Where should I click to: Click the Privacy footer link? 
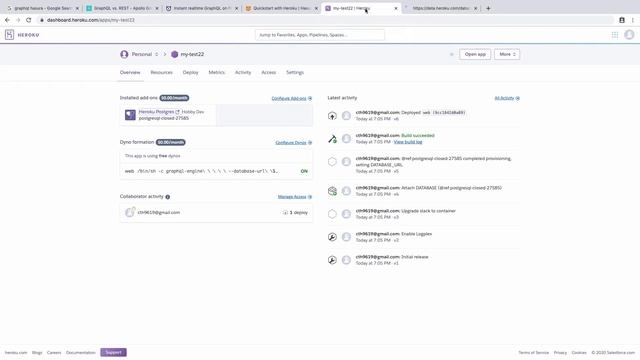(560, 353)
